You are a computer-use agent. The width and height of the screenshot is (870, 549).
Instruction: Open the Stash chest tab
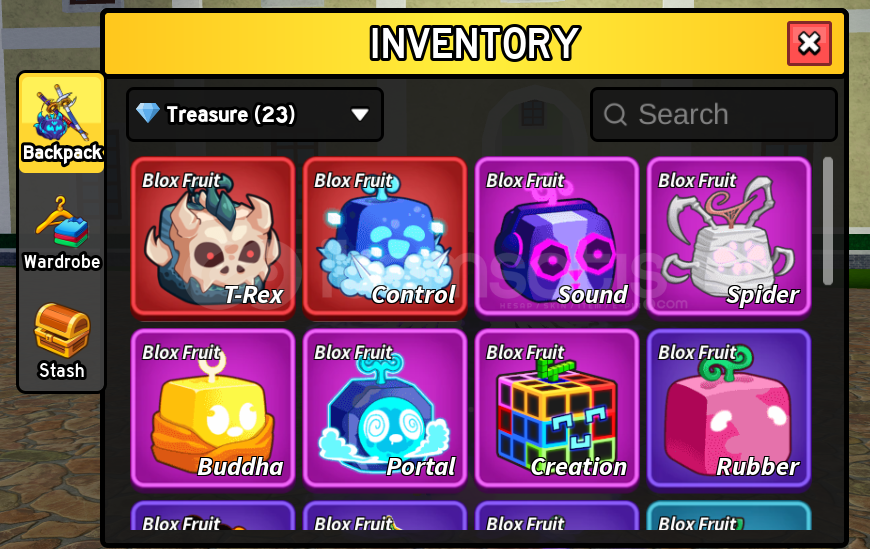pyautogui.click(x=62, y=341)
